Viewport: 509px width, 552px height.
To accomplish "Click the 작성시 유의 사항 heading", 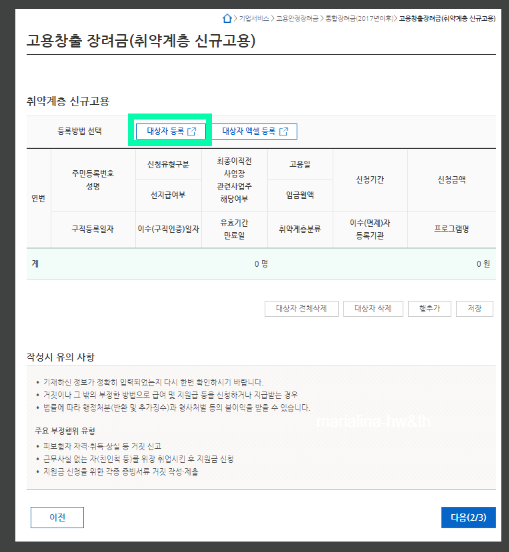I will click(x=61, y=357).
